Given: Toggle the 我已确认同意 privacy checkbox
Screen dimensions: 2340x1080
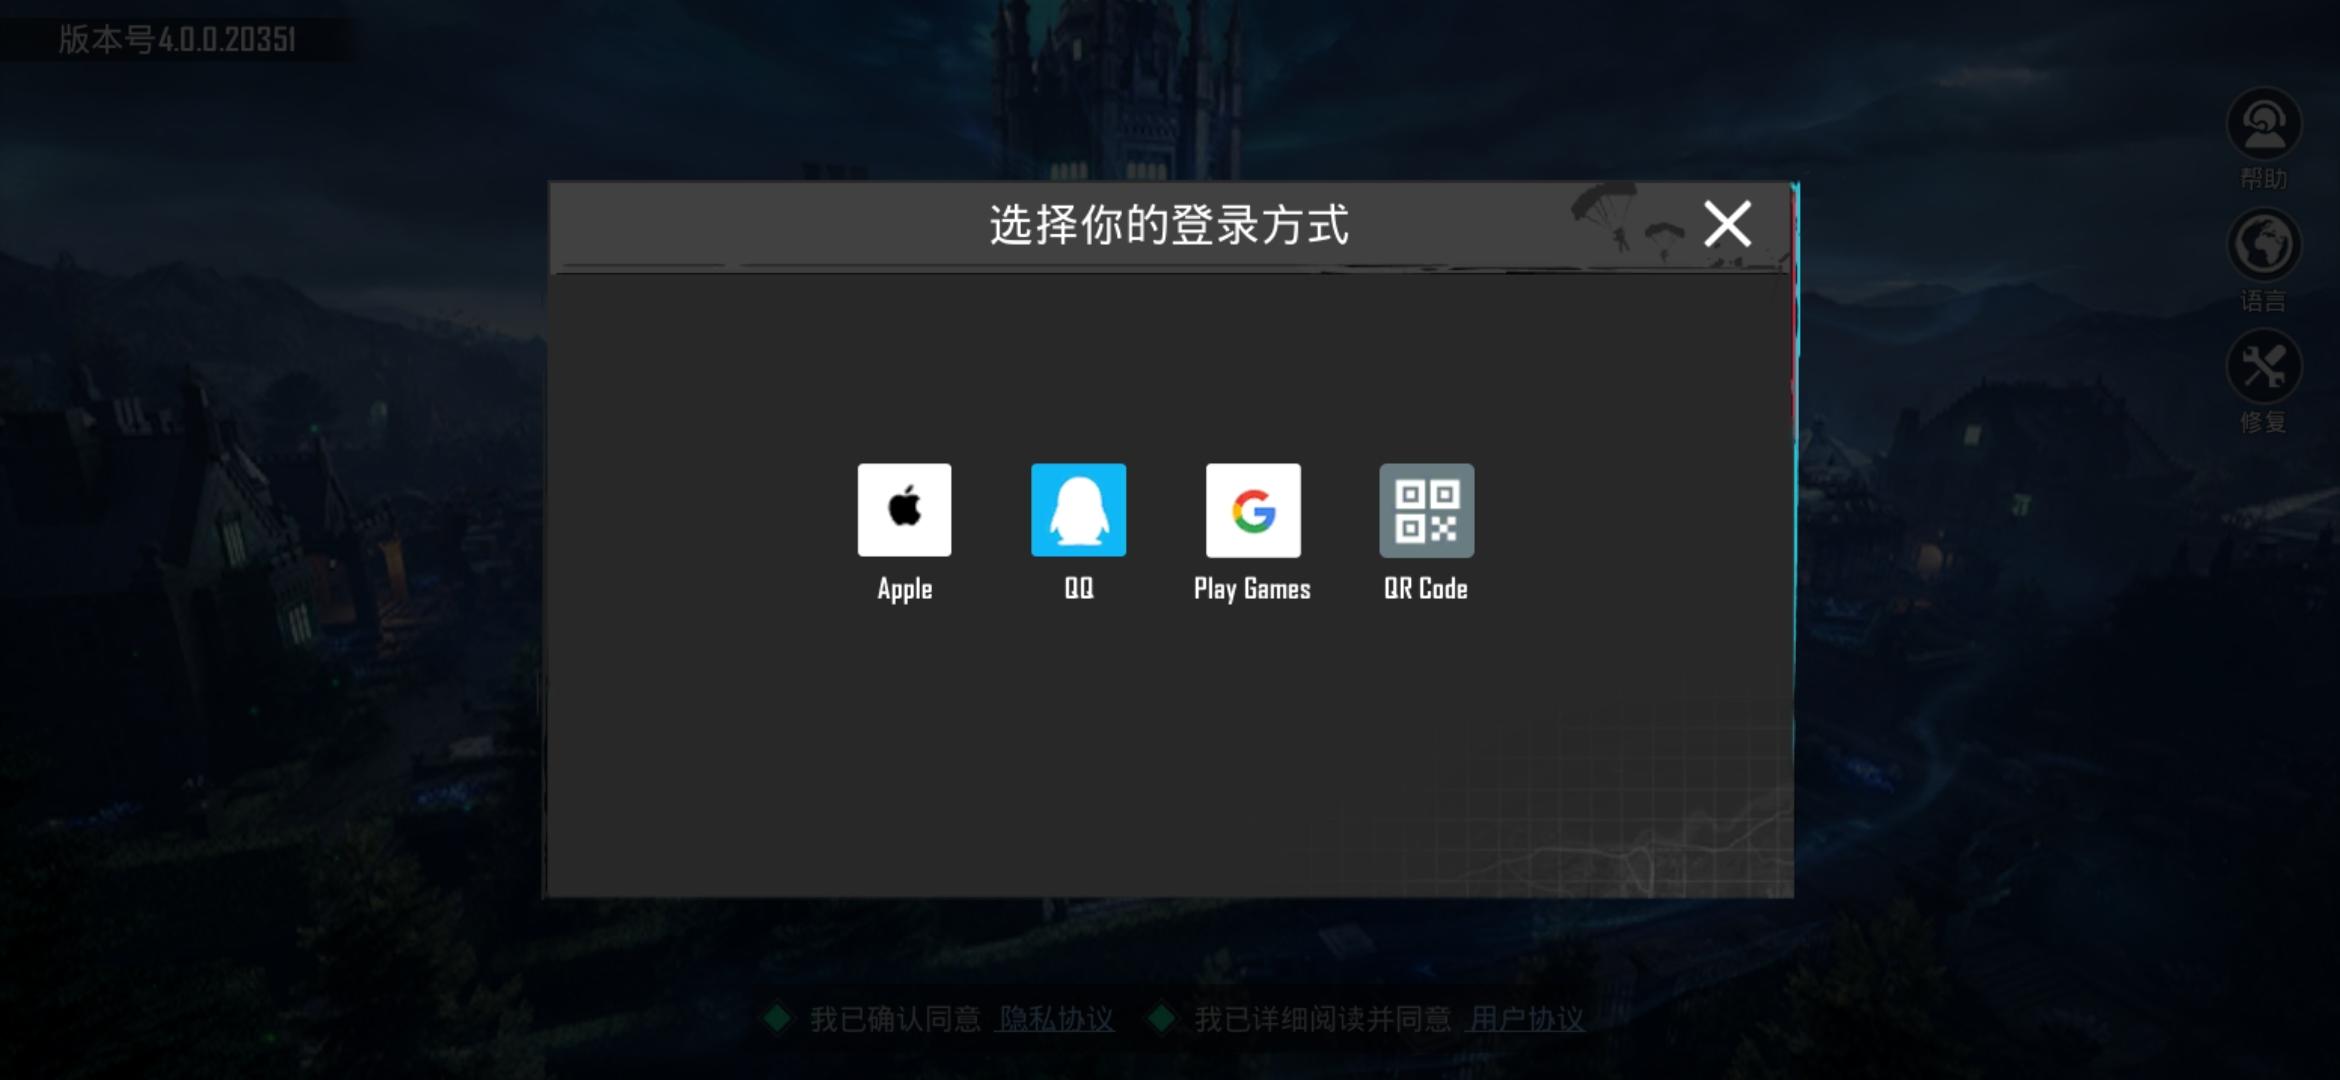Looking at the screenshot, I should 776,1019.
